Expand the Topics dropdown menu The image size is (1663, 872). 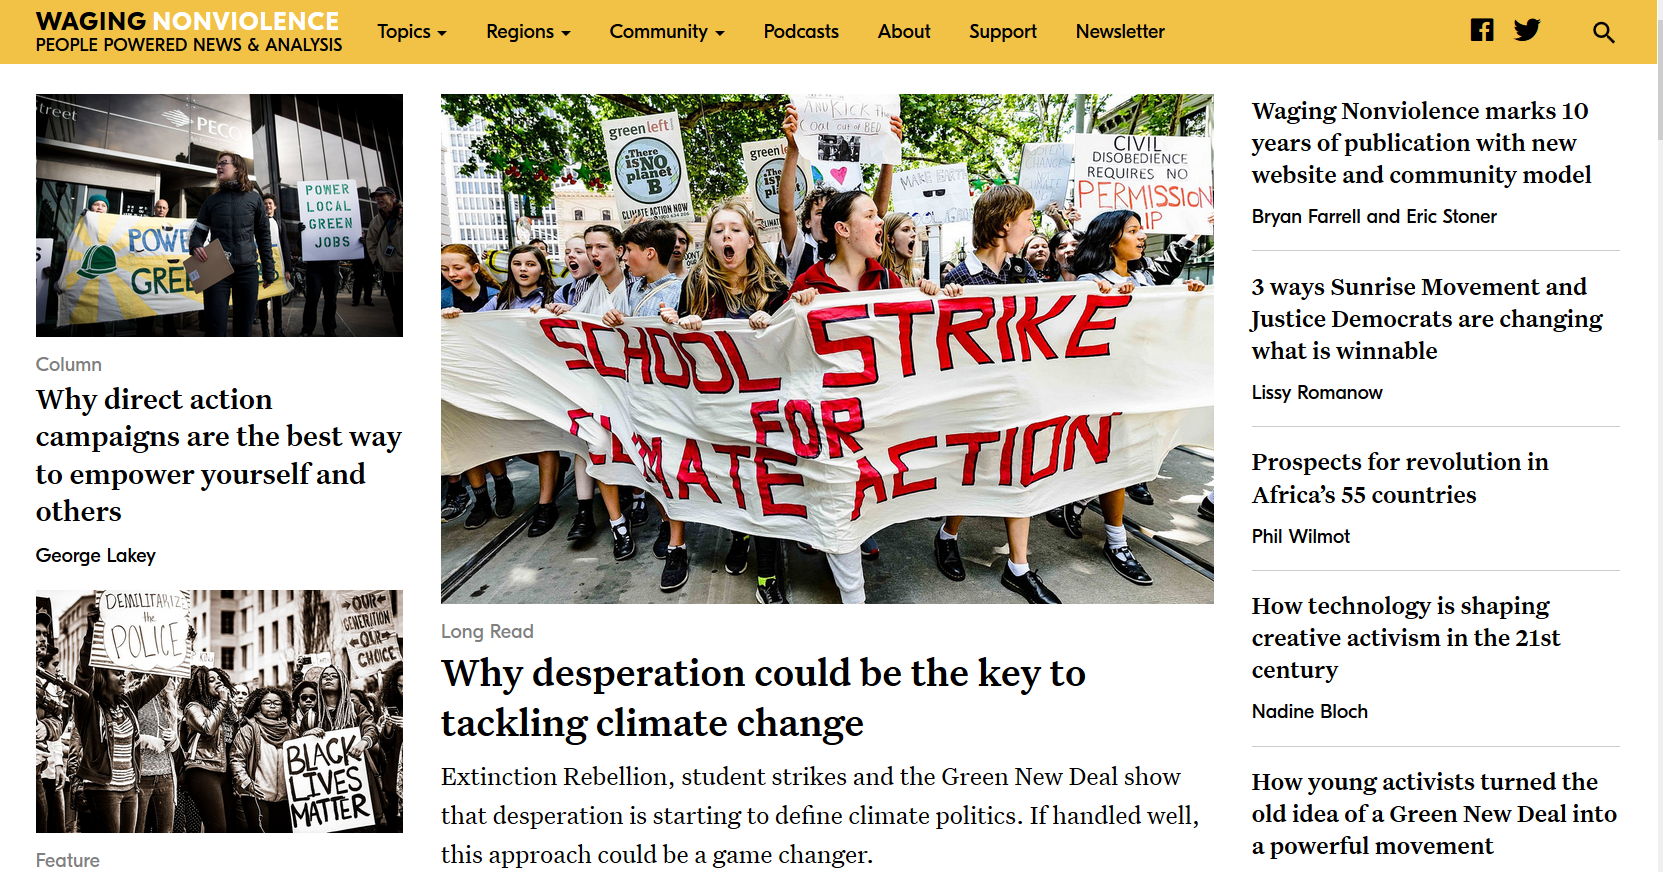coord(411,32)
